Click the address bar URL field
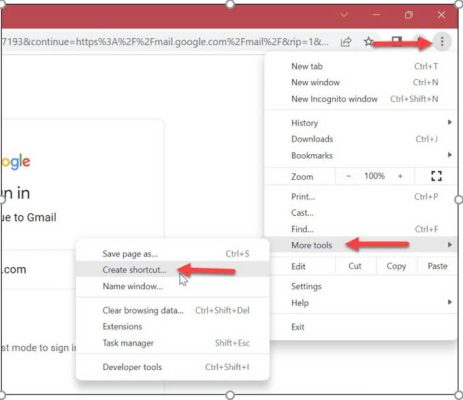 point(167,42)
